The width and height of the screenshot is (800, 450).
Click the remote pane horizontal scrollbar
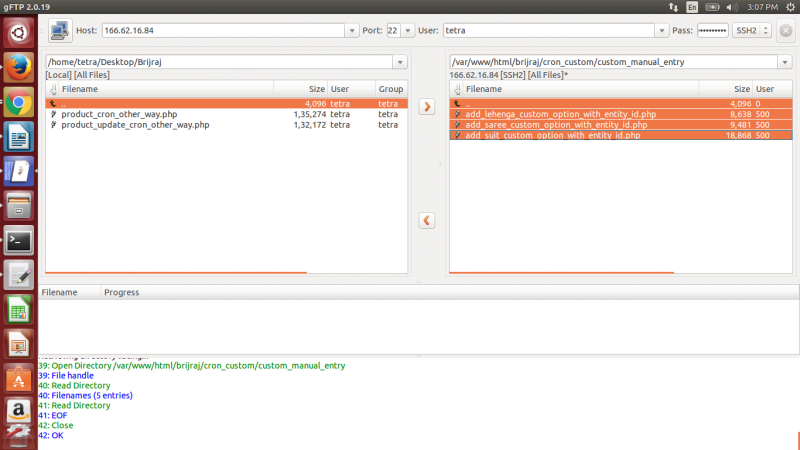tap(562, 273)
